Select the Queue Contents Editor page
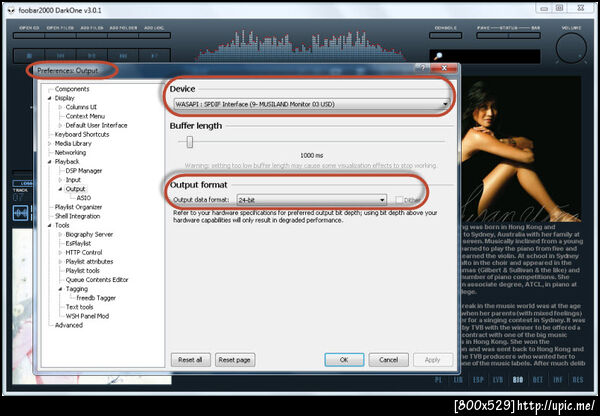Screen dimensions: 600x416 tap(97, 280)
